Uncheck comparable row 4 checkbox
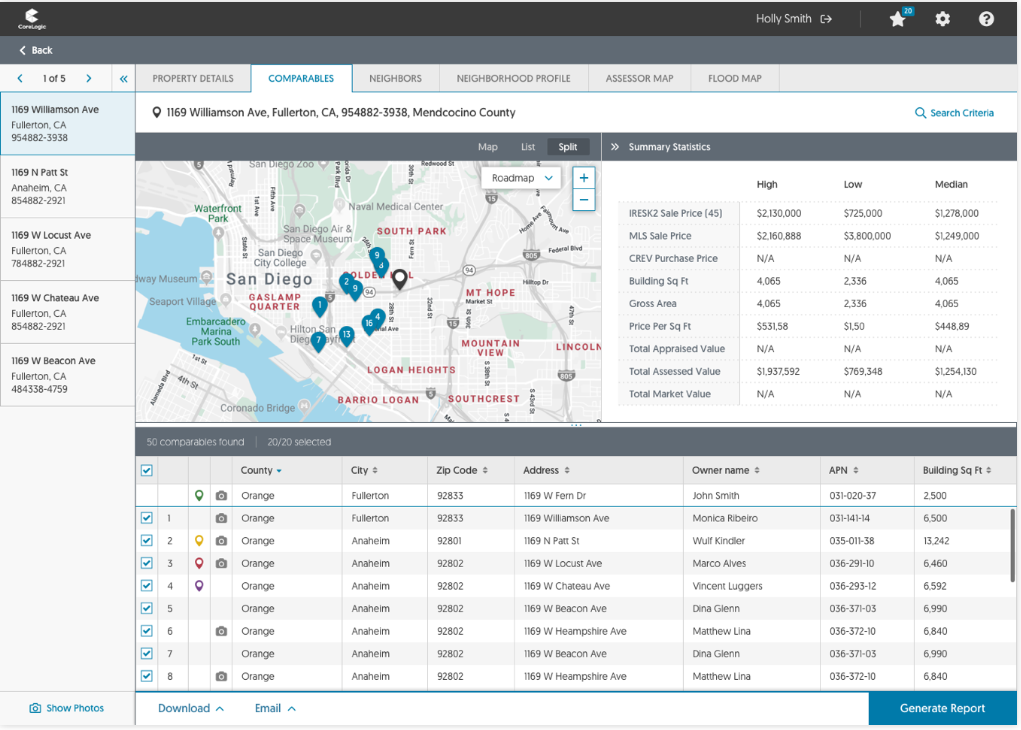1021x730 pixels. 147,586
